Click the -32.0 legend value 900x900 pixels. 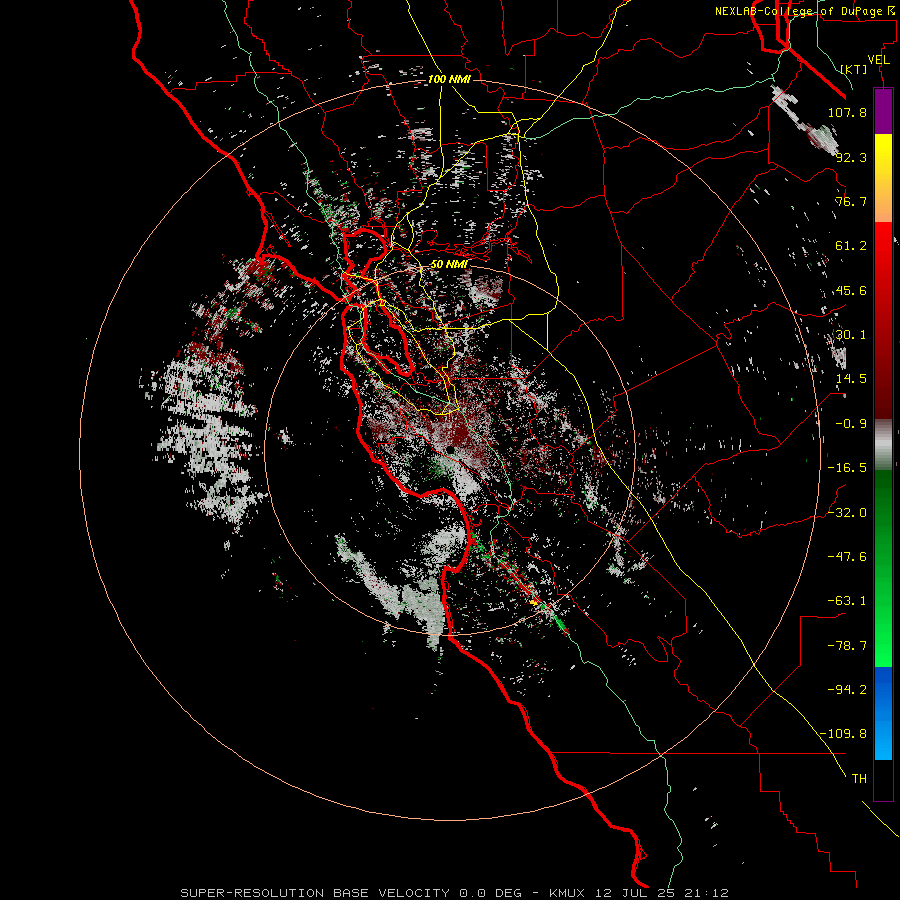pos(847,513)
